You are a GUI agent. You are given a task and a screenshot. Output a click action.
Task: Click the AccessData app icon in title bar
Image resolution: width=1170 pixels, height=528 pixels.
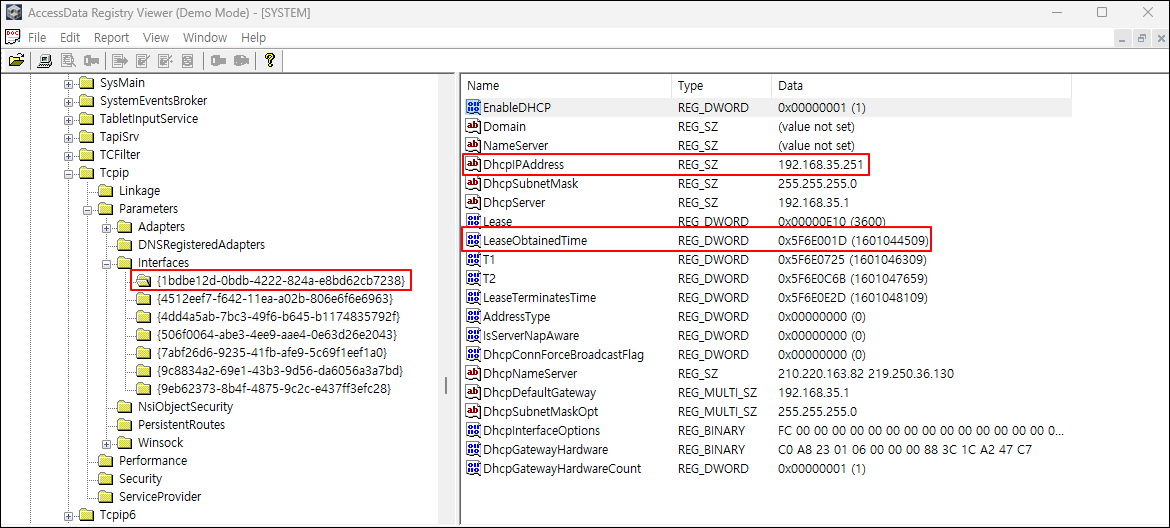click(x=13, y=13)
